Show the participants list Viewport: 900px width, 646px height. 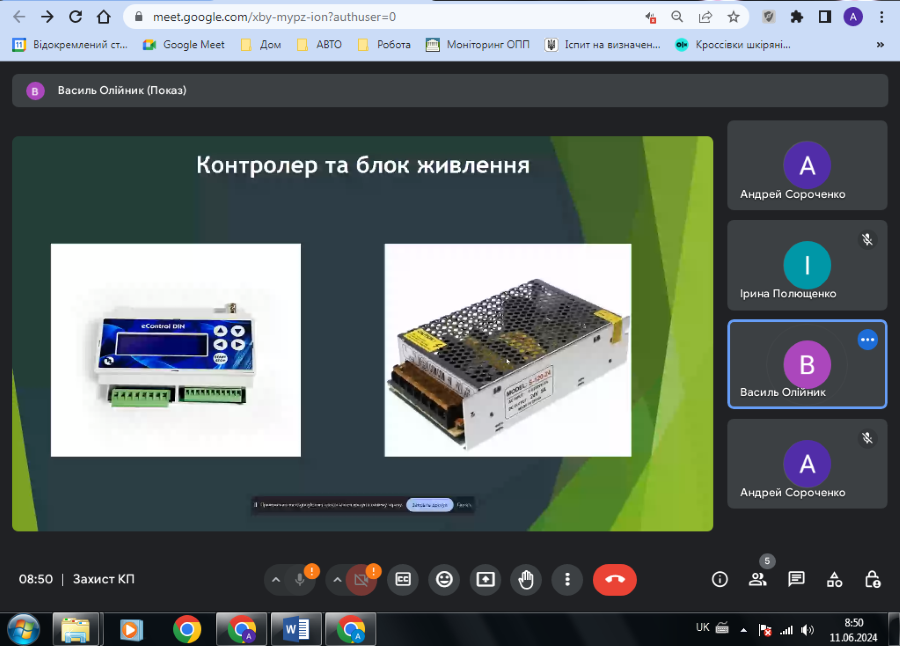coord(758,579)
